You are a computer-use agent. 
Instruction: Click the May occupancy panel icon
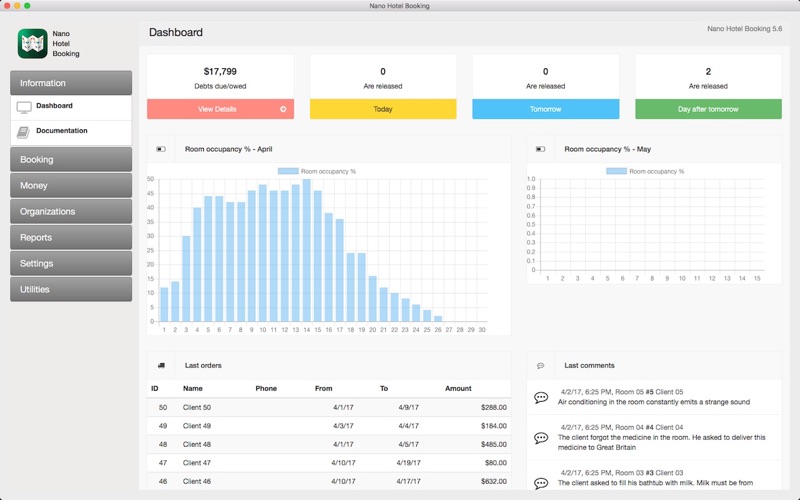click(x=540, y=149)
